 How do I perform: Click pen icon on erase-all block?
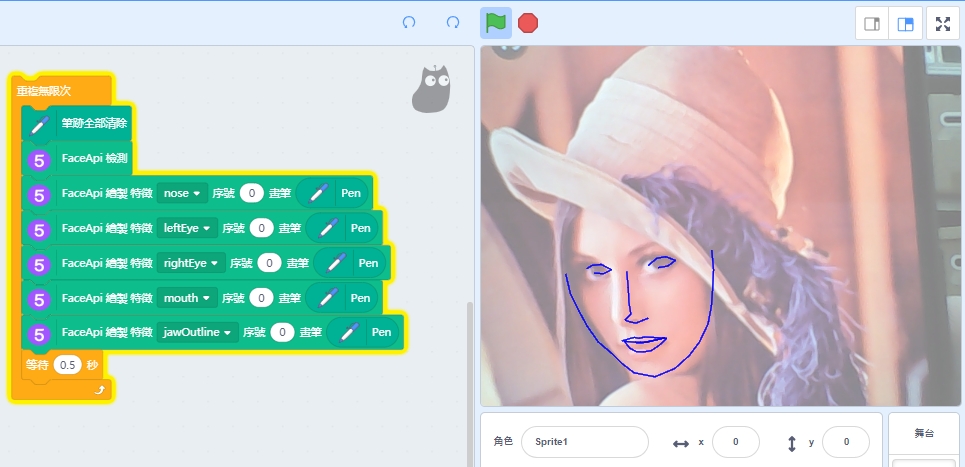pyautogui.click(x=39, y=124)
